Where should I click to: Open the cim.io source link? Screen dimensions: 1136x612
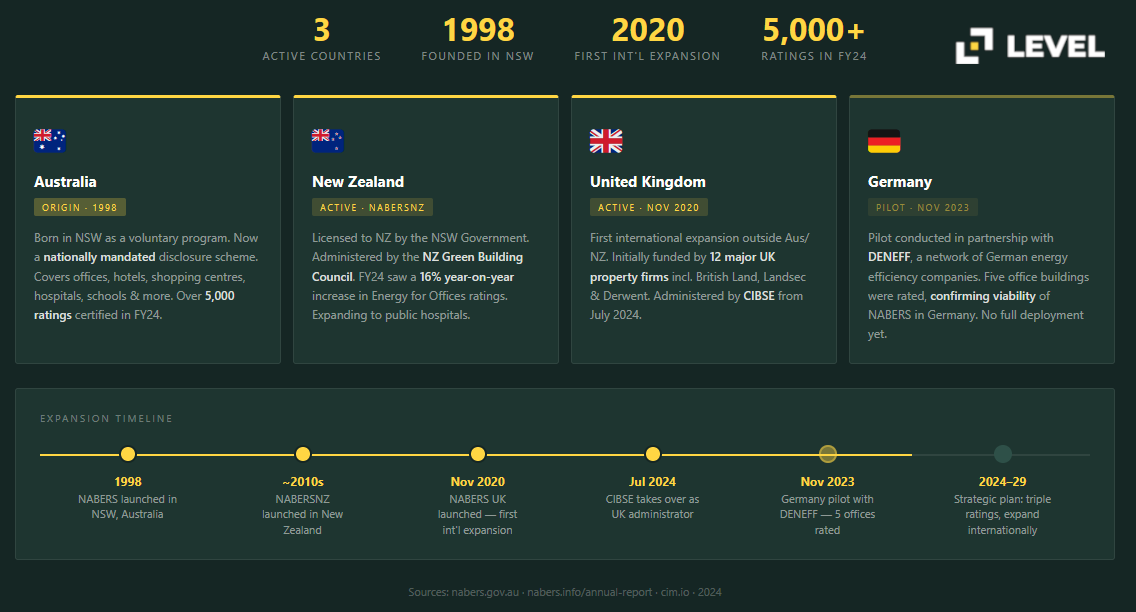pos(674,592)
